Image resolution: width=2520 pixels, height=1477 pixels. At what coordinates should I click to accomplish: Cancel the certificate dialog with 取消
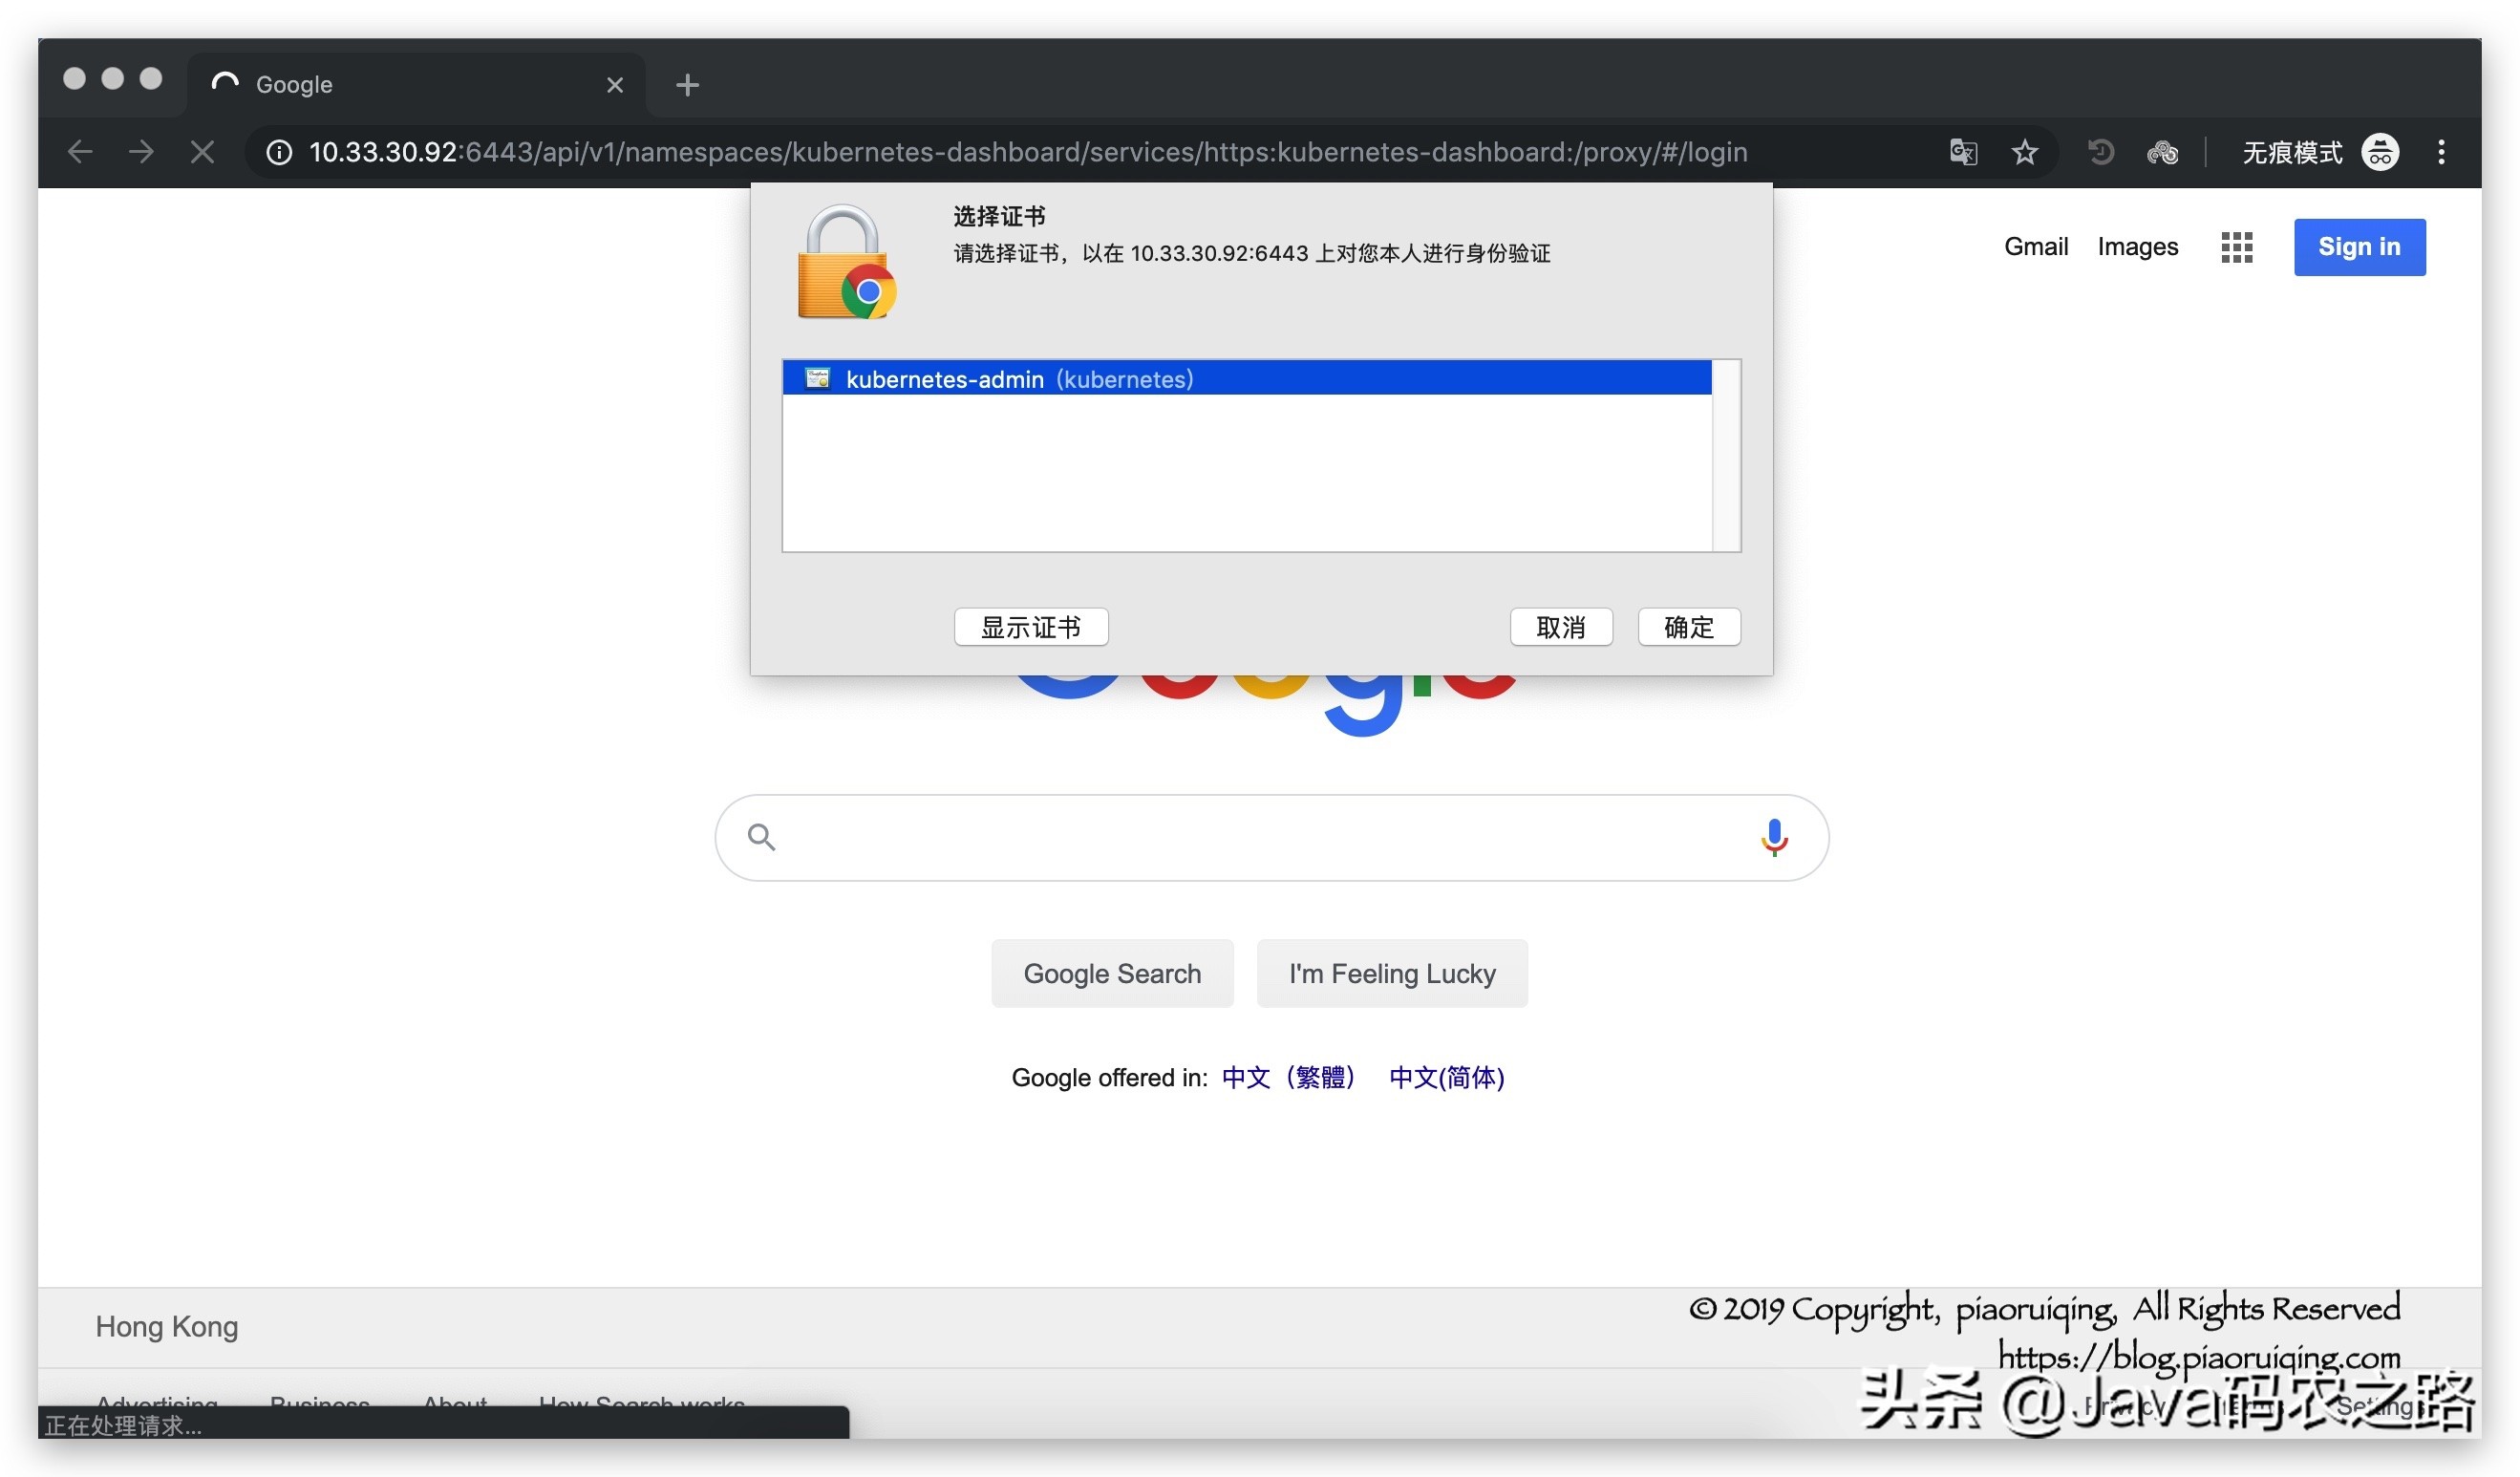(1561, 627)
